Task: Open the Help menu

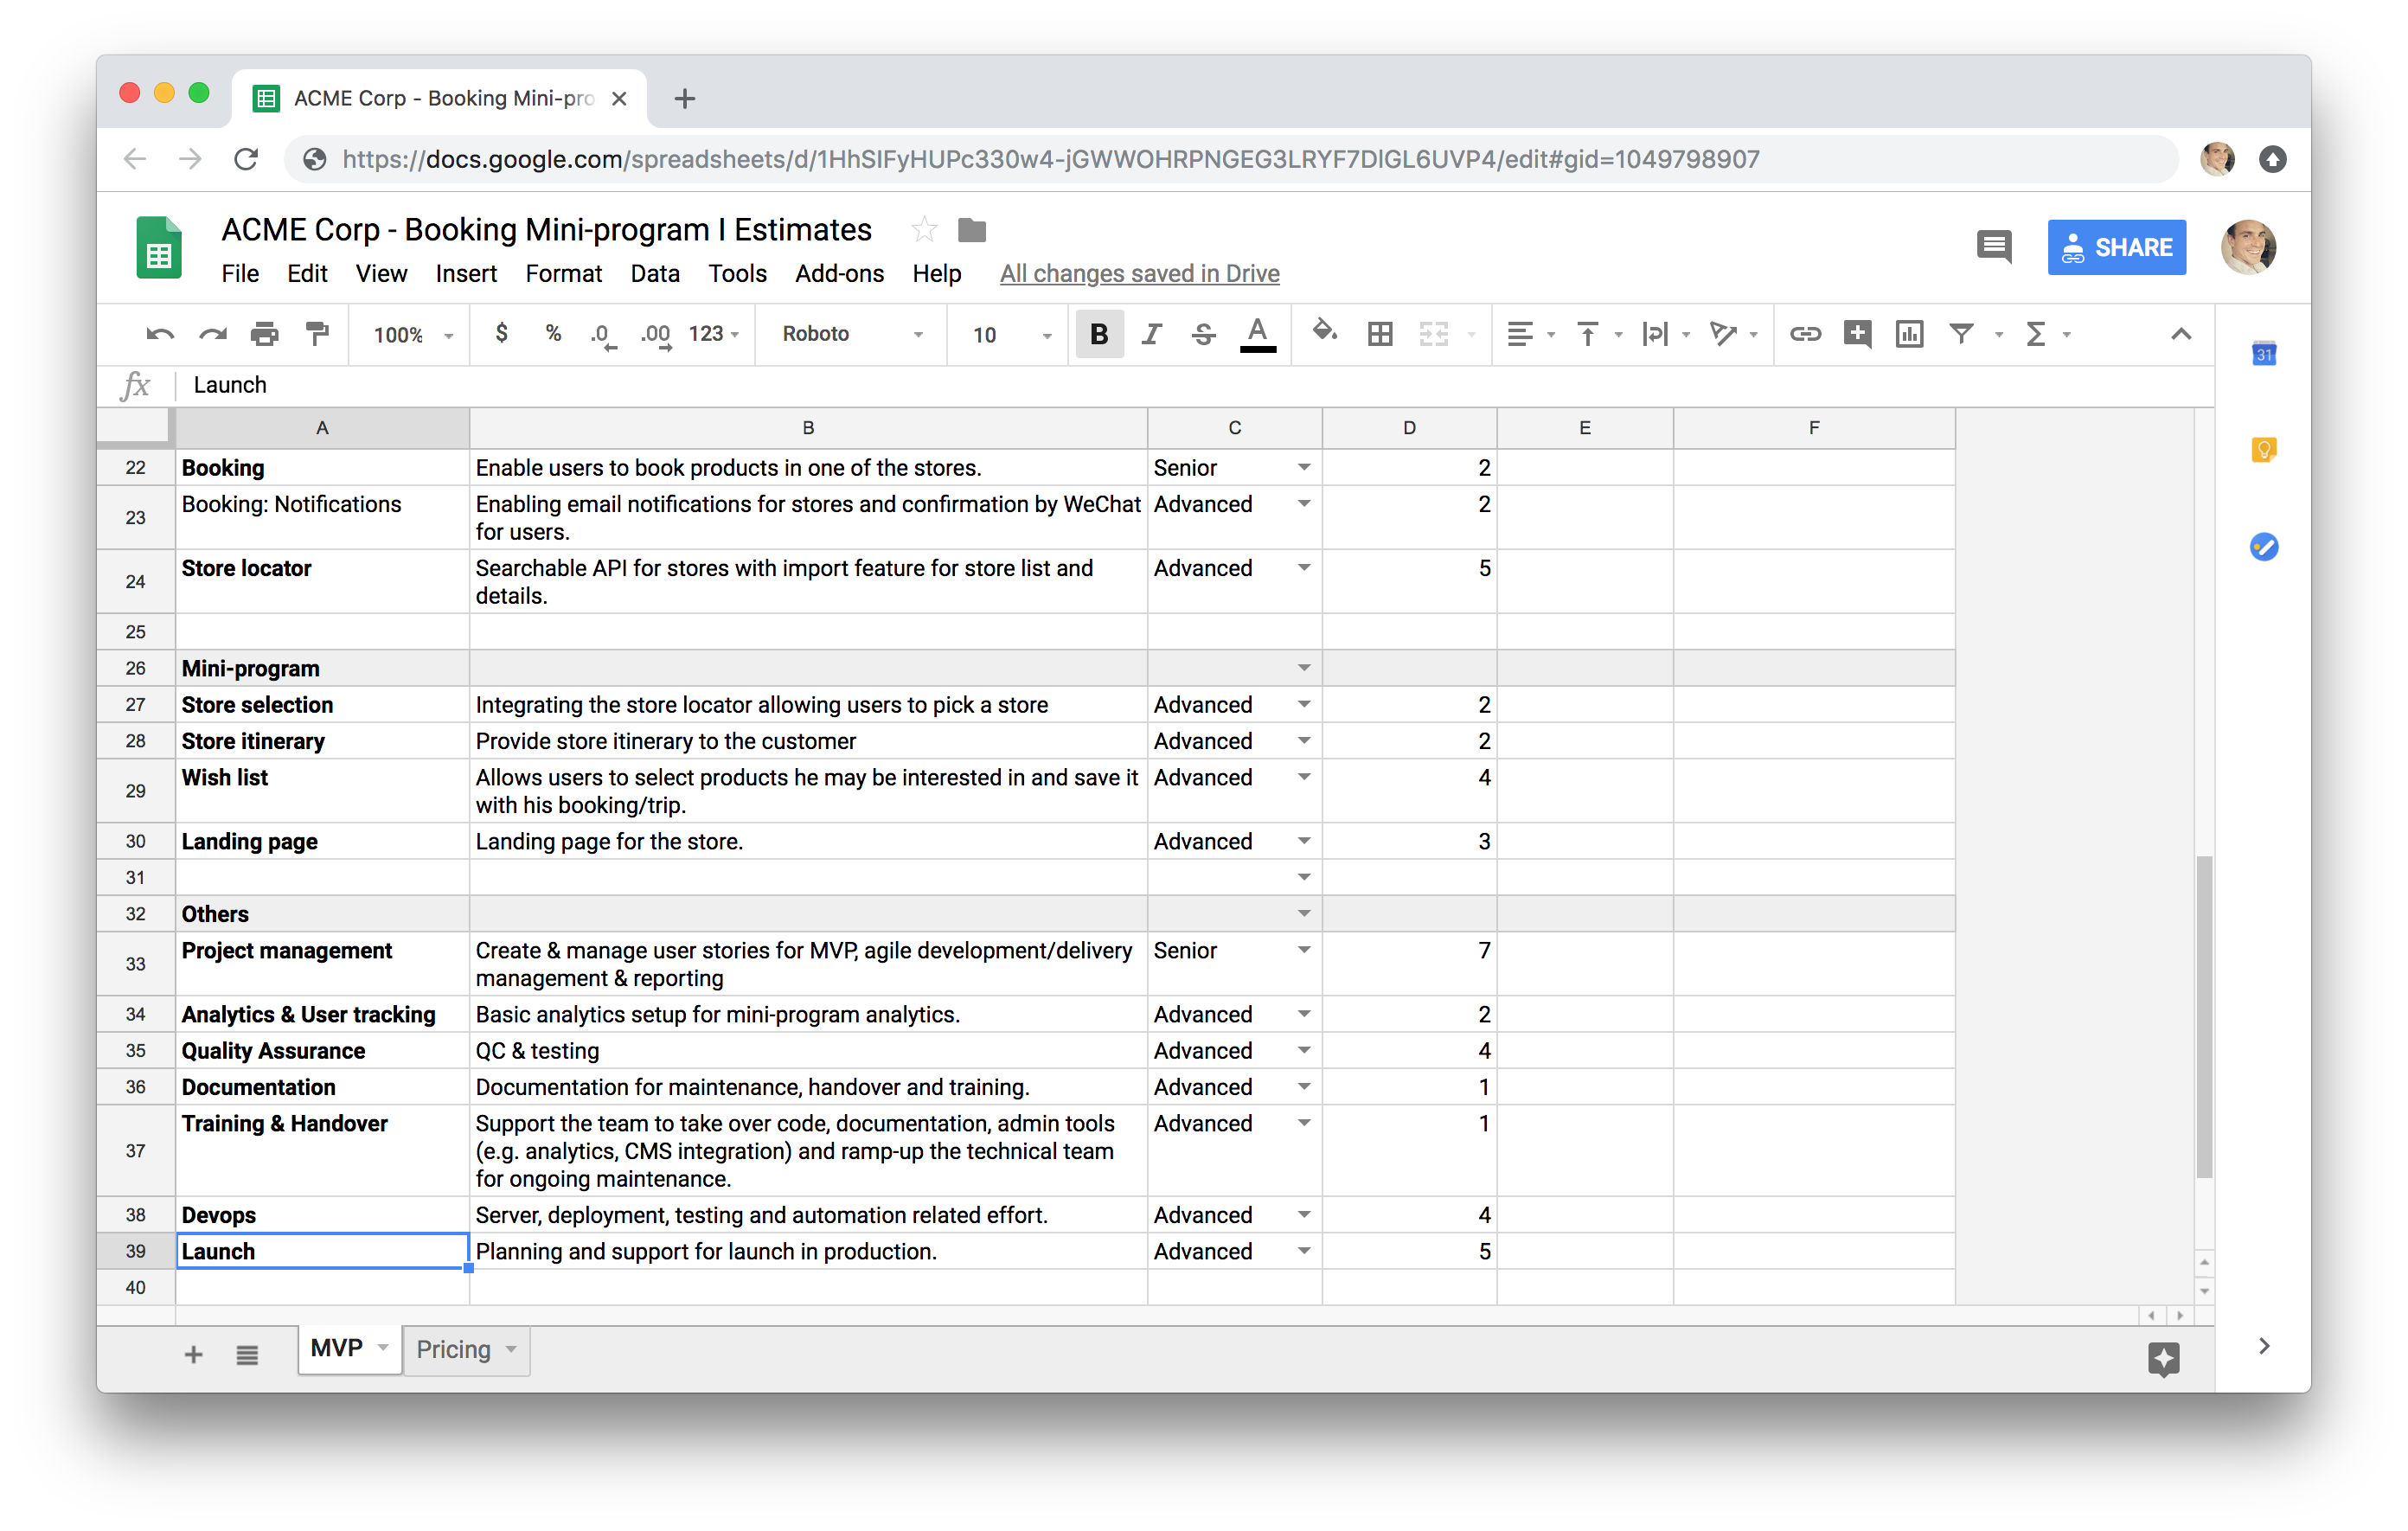Action: click(x=936, y=274)
